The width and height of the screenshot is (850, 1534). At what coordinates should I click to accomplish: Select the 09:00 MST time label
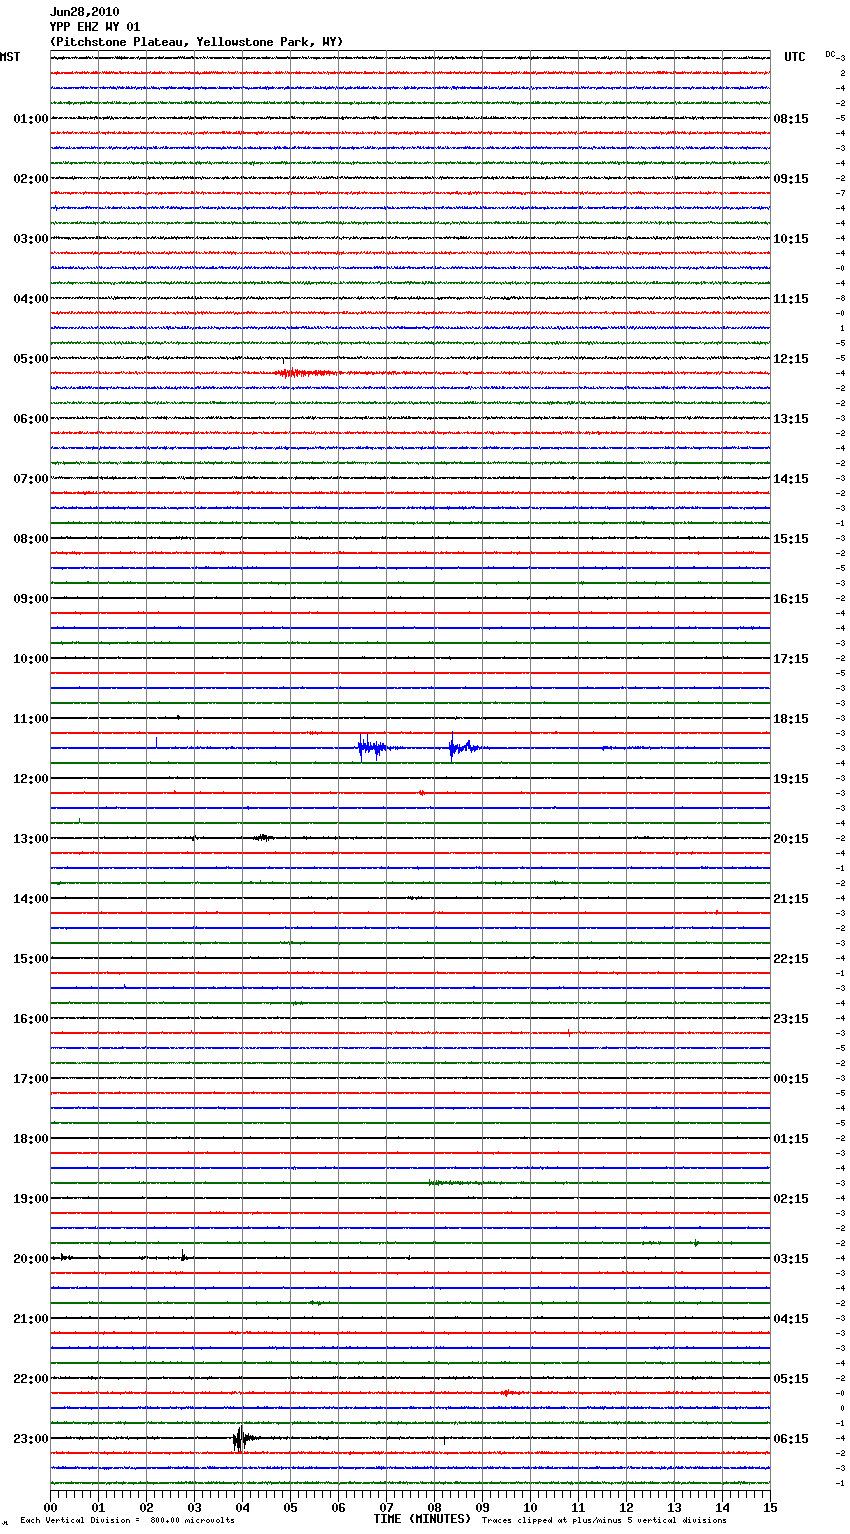click(31, 599)
